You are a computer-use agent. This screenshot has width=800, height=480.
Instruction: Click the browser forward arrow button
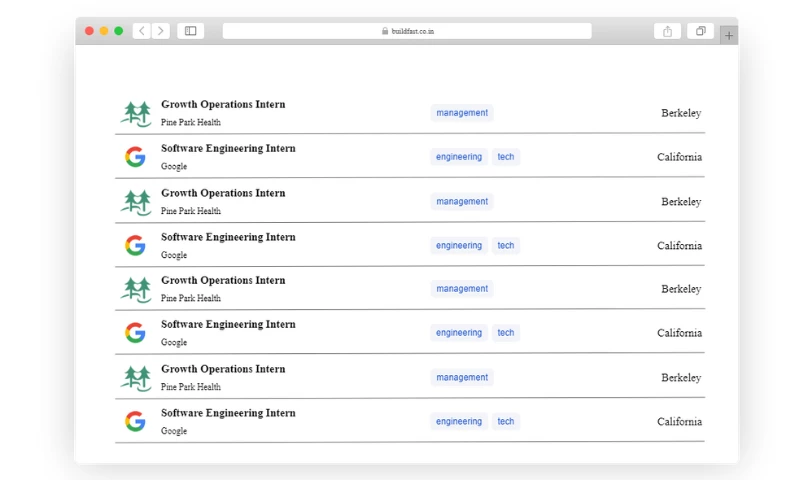point(161,31)
